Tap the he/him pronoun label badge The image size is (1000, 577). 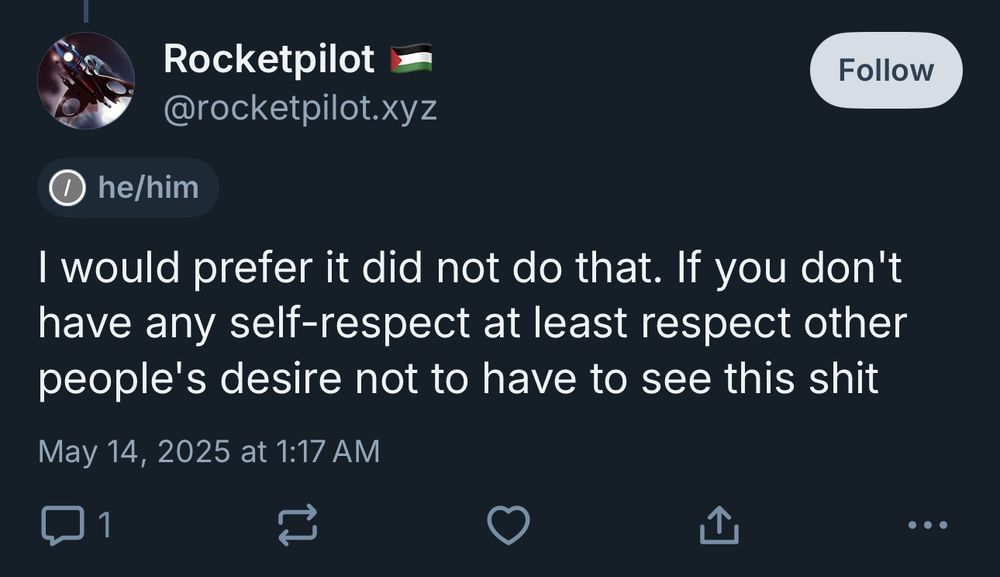coord(128,187)
